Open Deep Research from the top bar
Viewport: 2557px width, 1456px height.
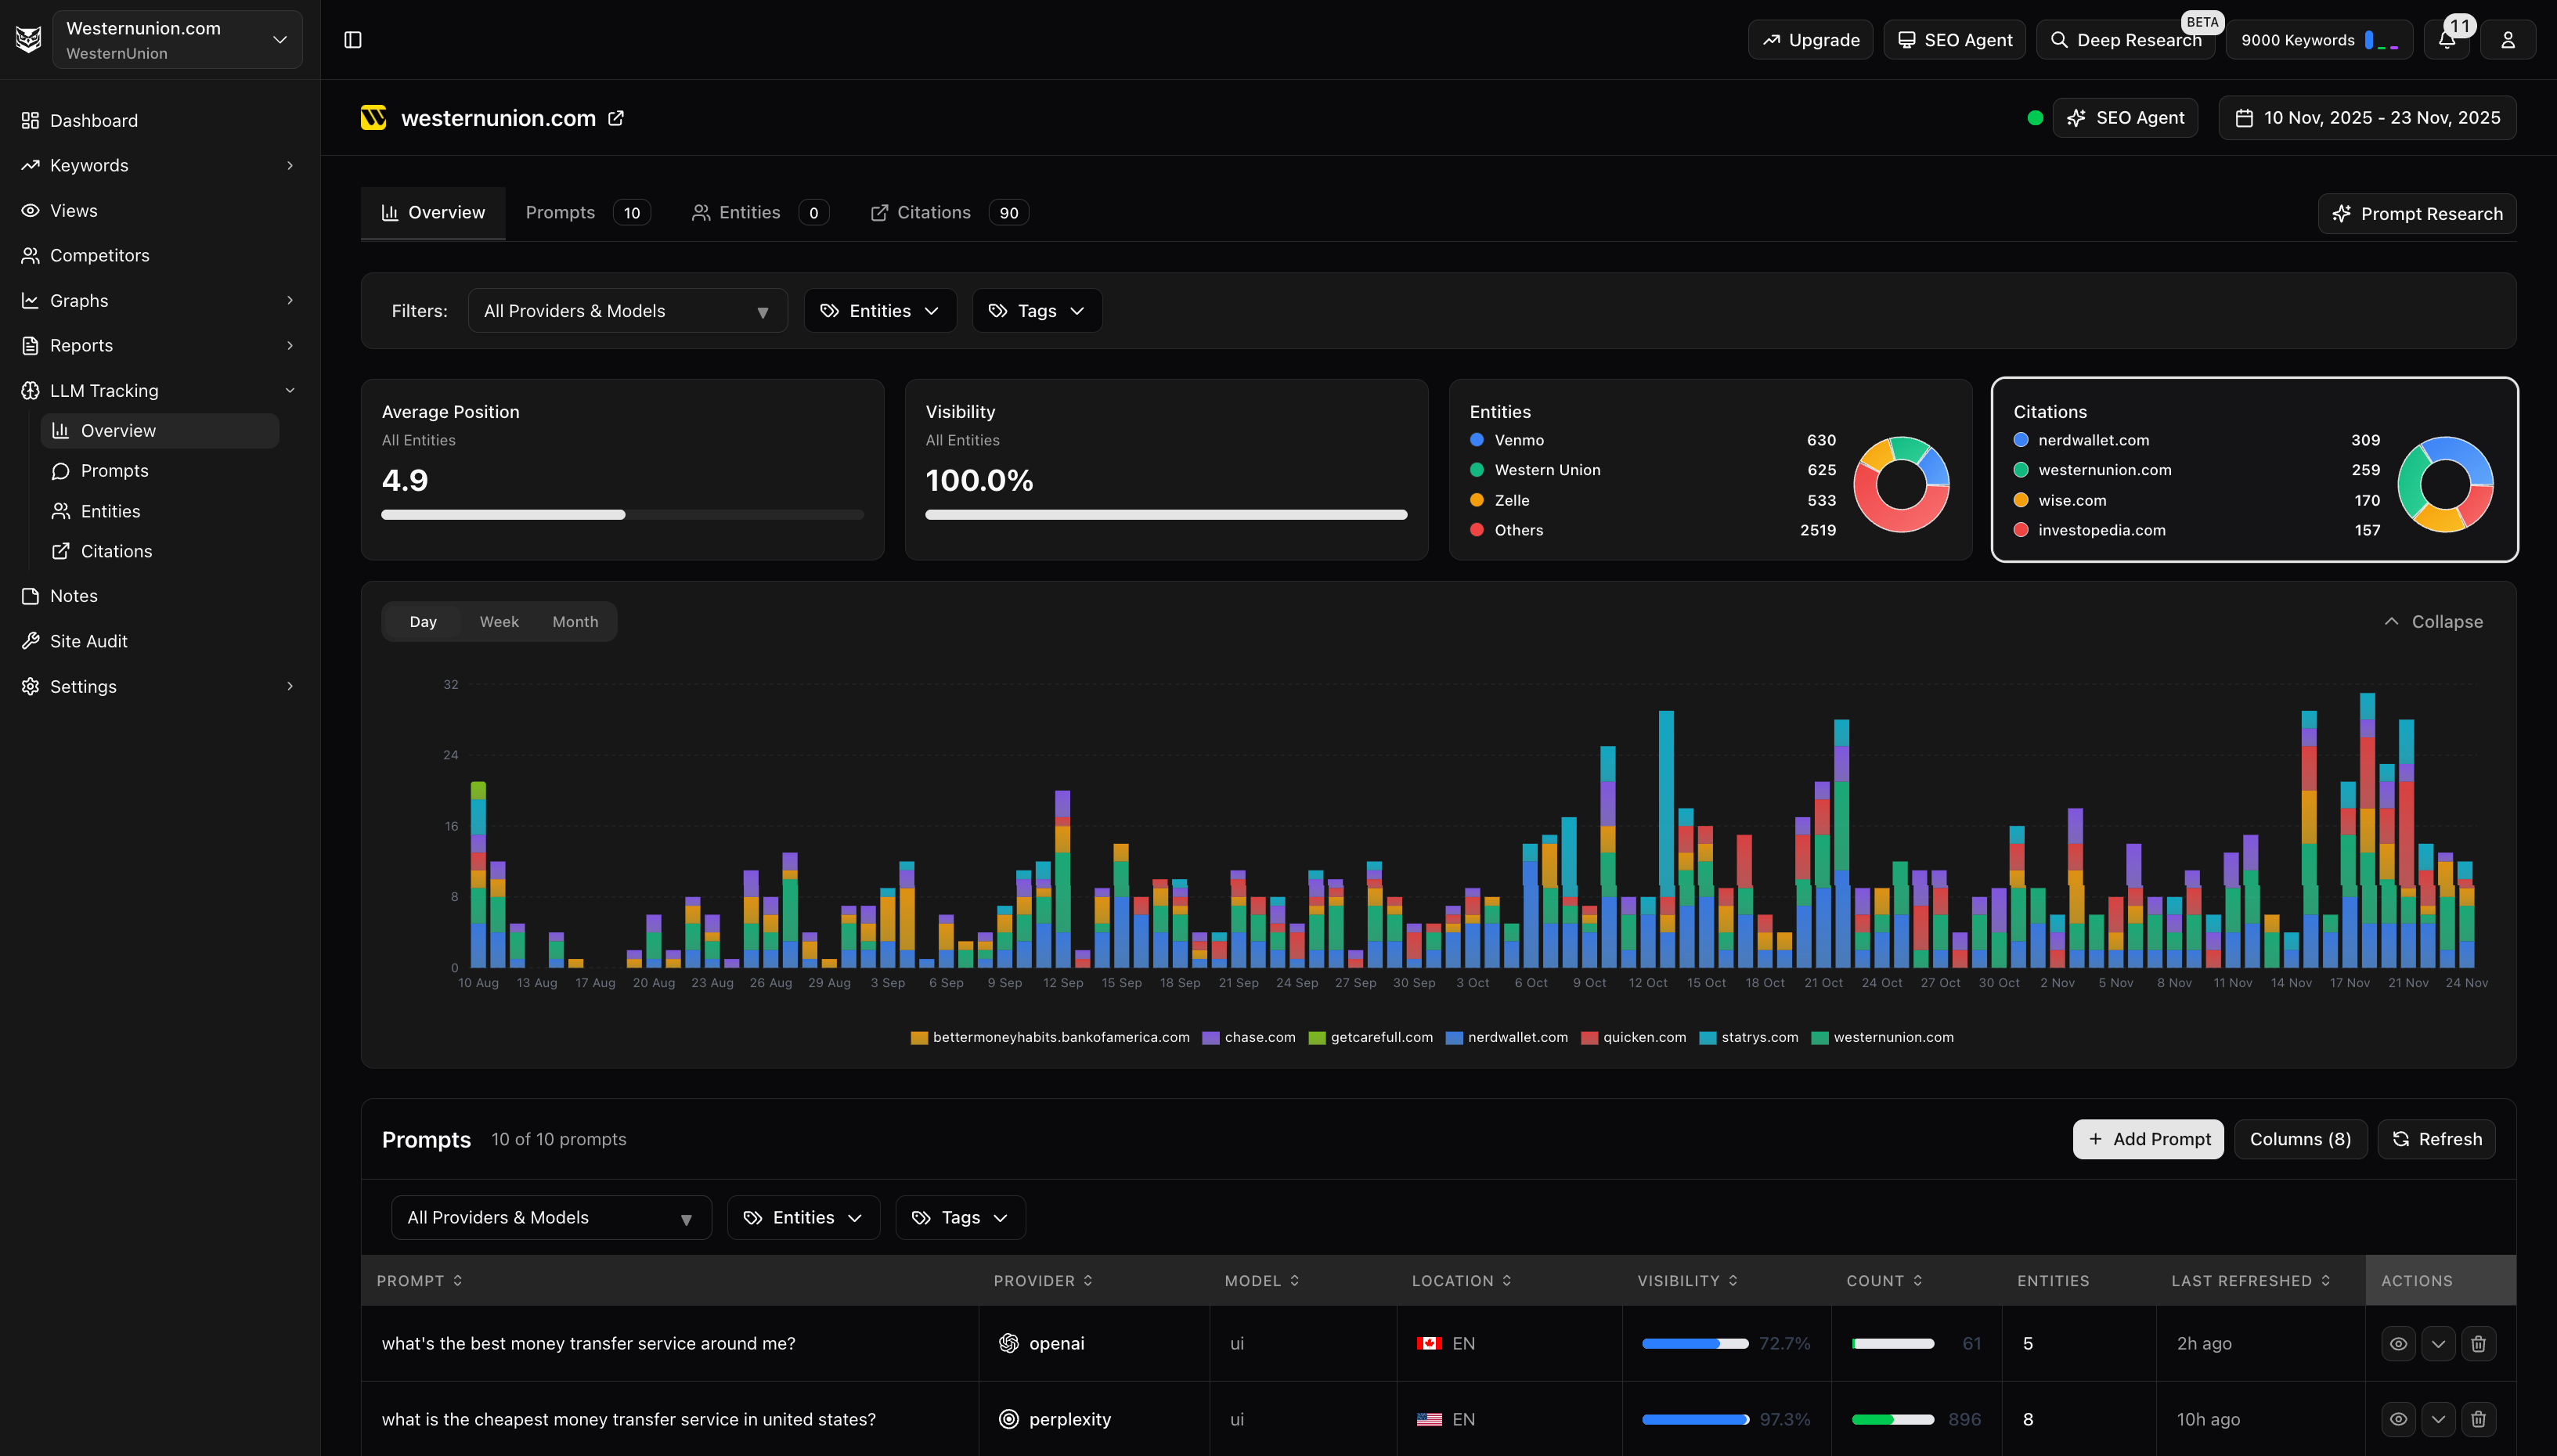click(2126, 40)
